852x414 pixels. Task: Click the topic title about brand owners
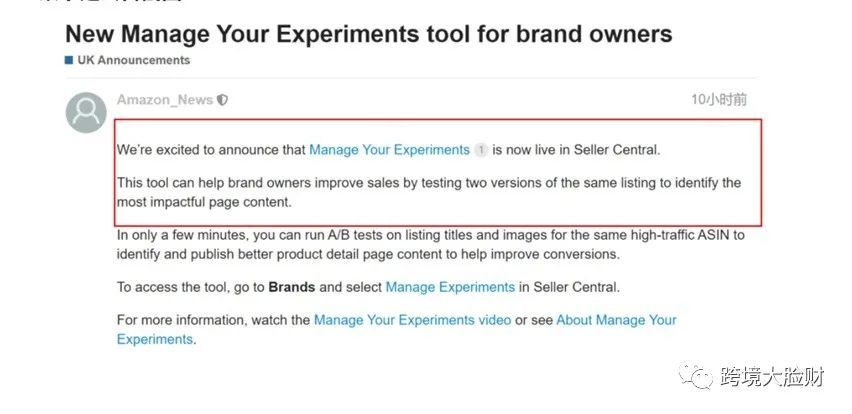click(368, 34)
